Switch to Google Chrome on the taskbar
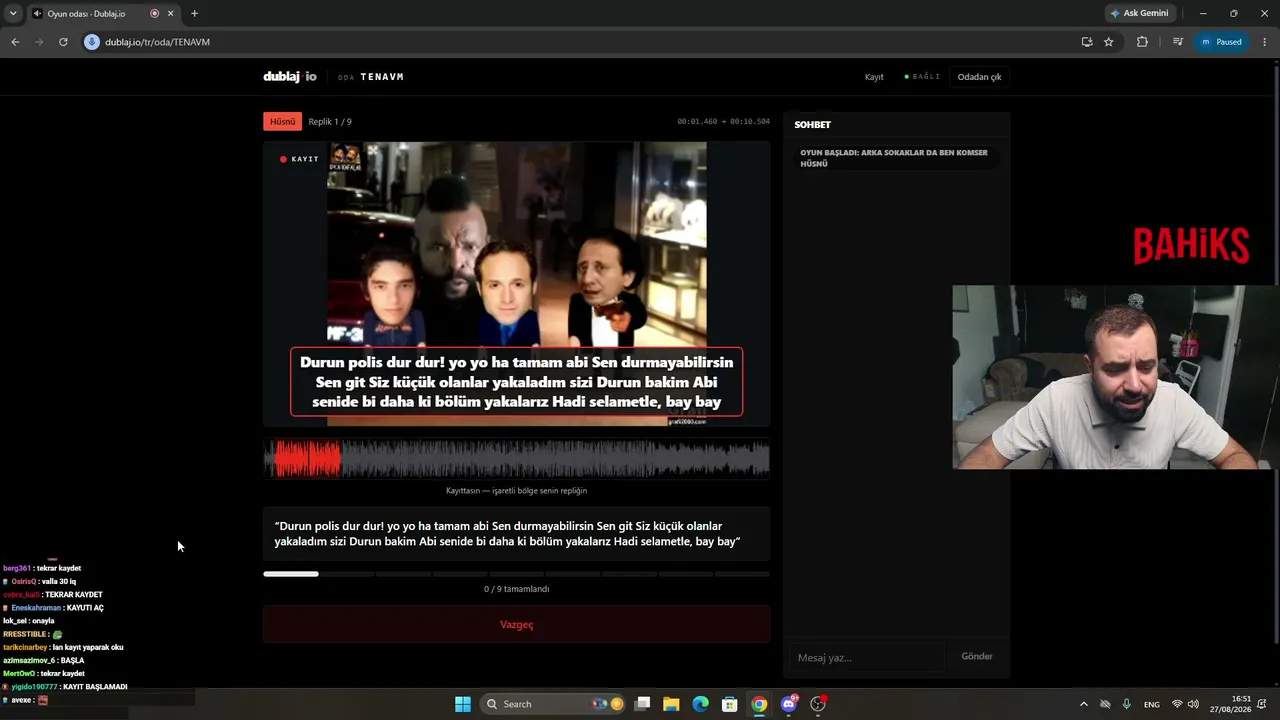The image size is (1280, 720). tap(760, 704)
